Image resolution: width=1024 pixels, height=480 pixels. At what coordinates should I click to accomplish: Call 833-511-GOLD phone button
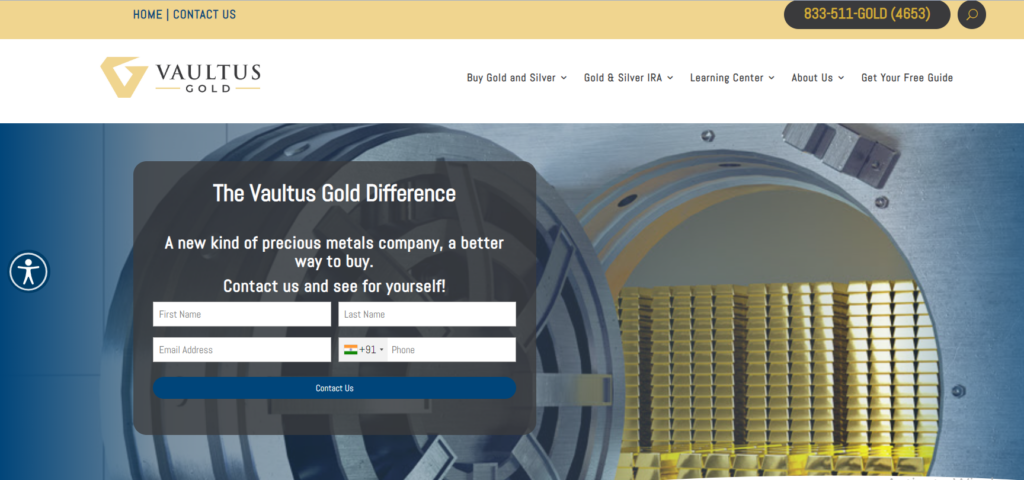(x=867, y=14)
